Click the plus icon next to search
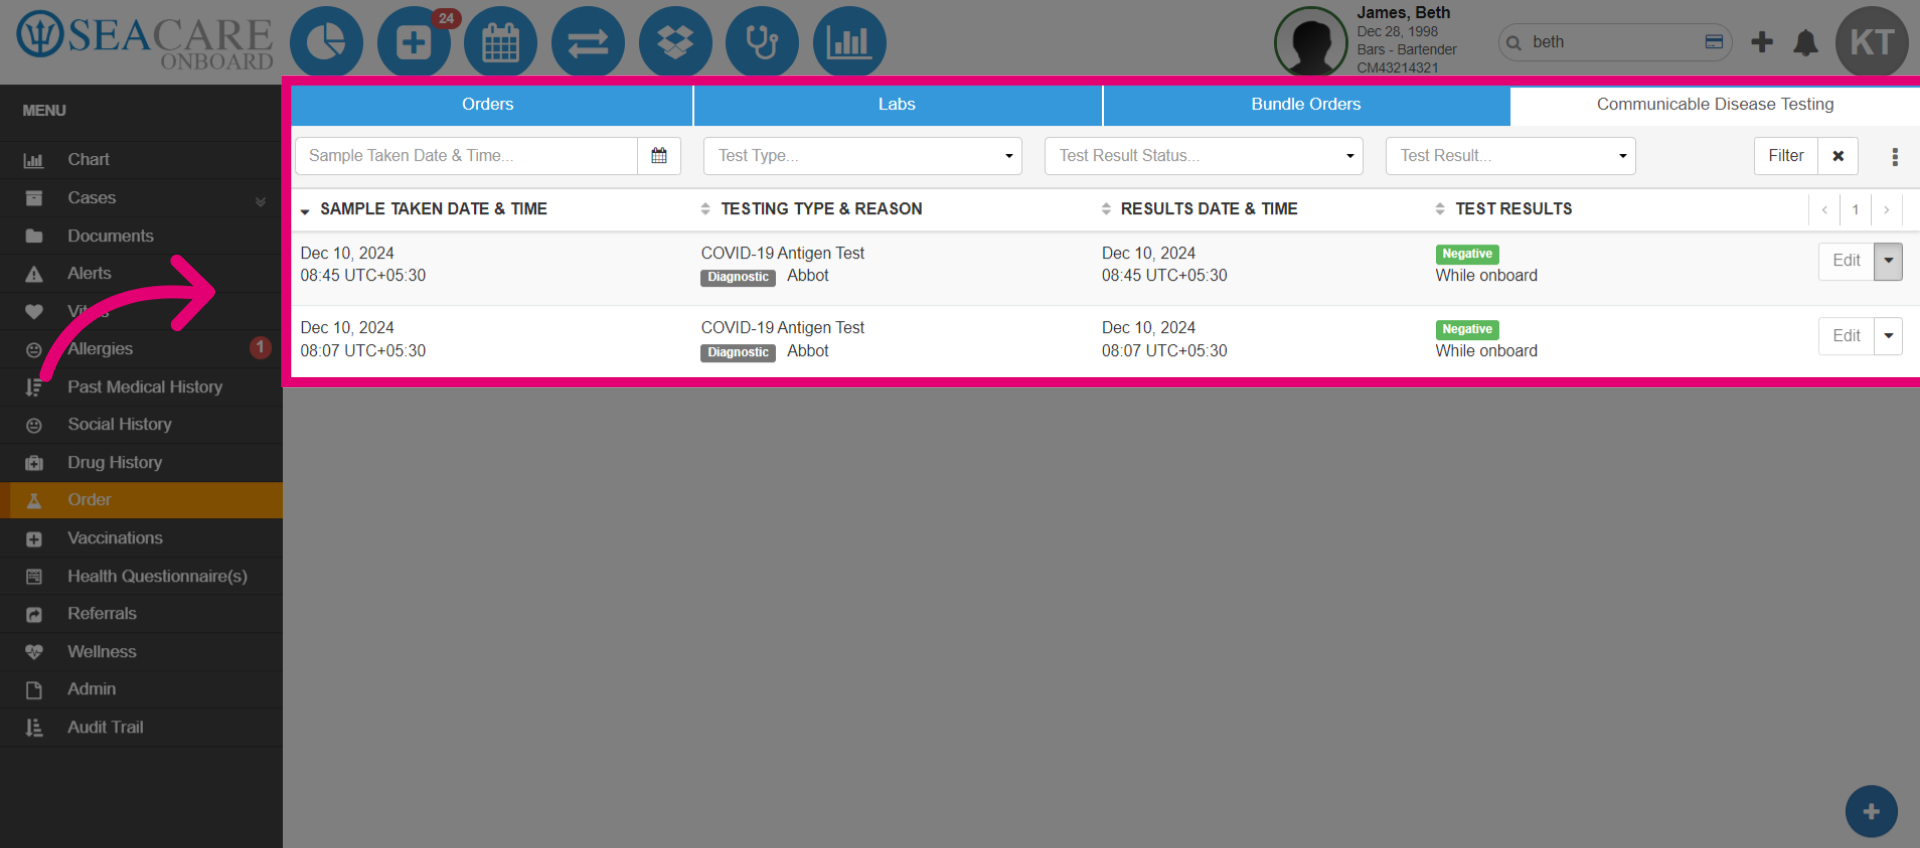This screenshot has width=1920, height=848. click(x=1762, y=42)
